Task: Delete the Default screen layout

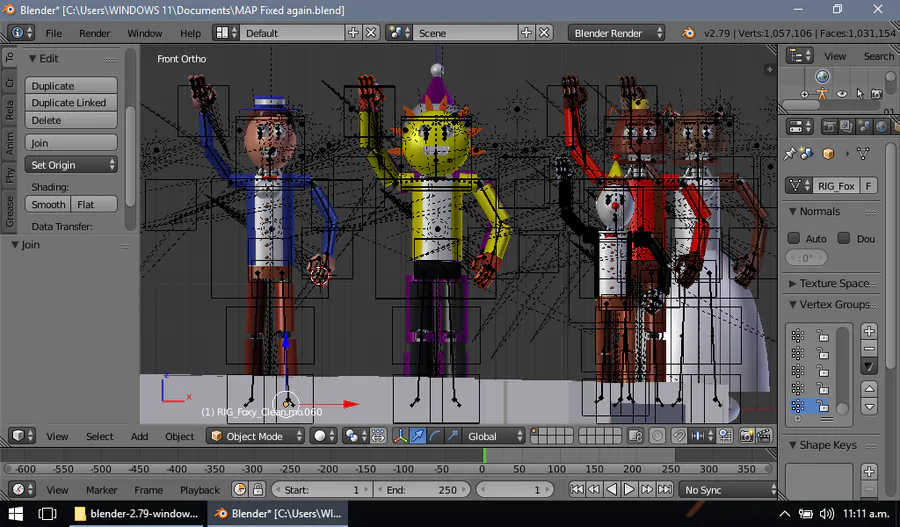Action: [371, 33]
